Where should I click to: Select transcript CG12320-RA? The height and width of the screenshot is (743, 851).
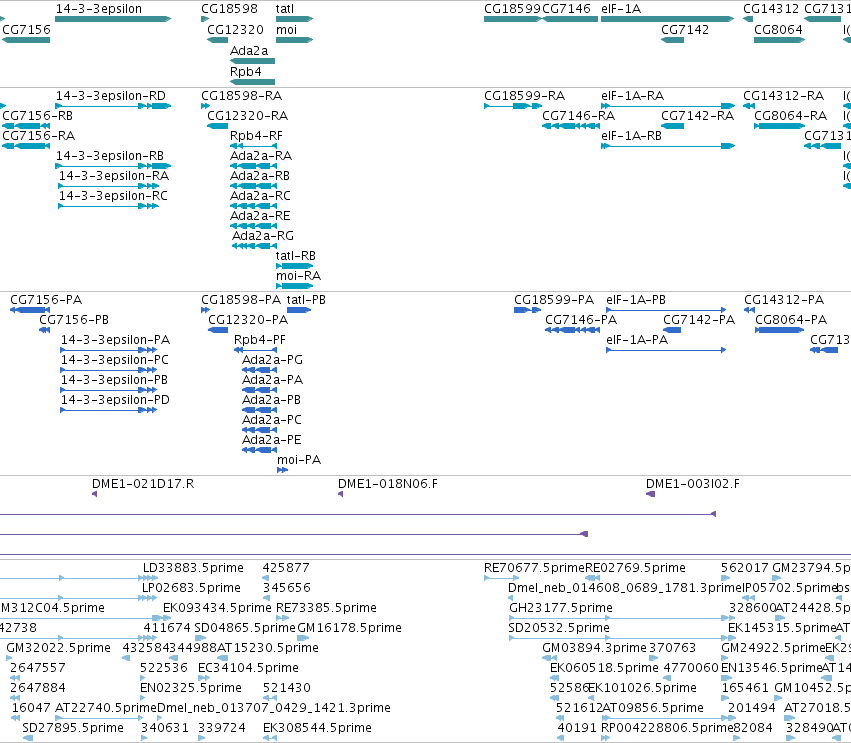tap(218, 126)
